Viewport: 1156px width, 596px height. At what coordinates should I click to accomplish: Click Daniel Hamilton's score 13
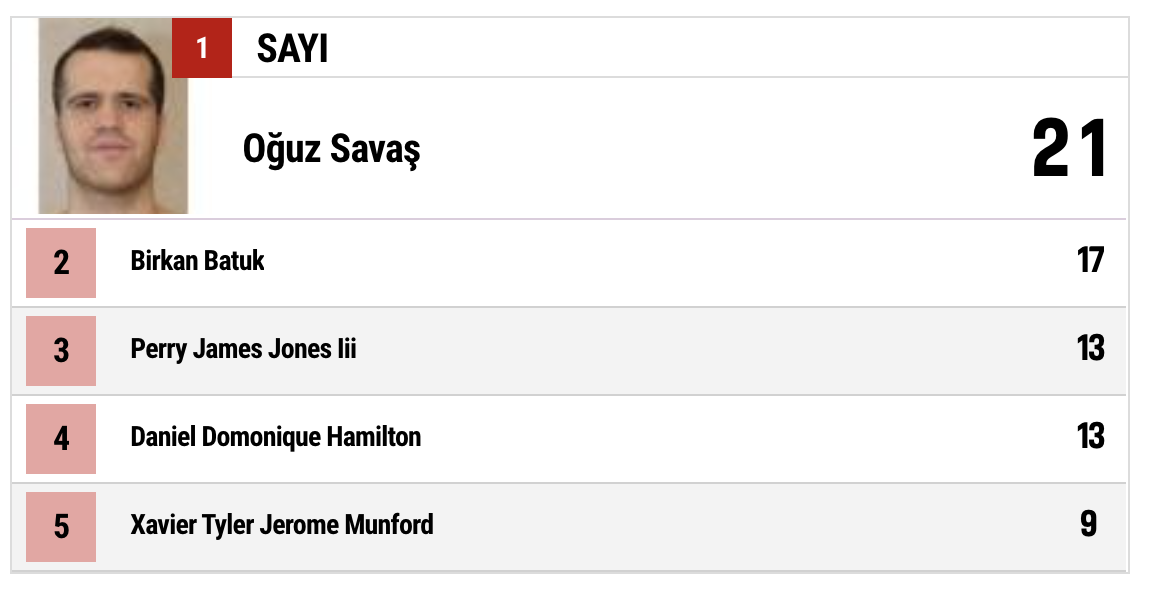(1089, 437)
